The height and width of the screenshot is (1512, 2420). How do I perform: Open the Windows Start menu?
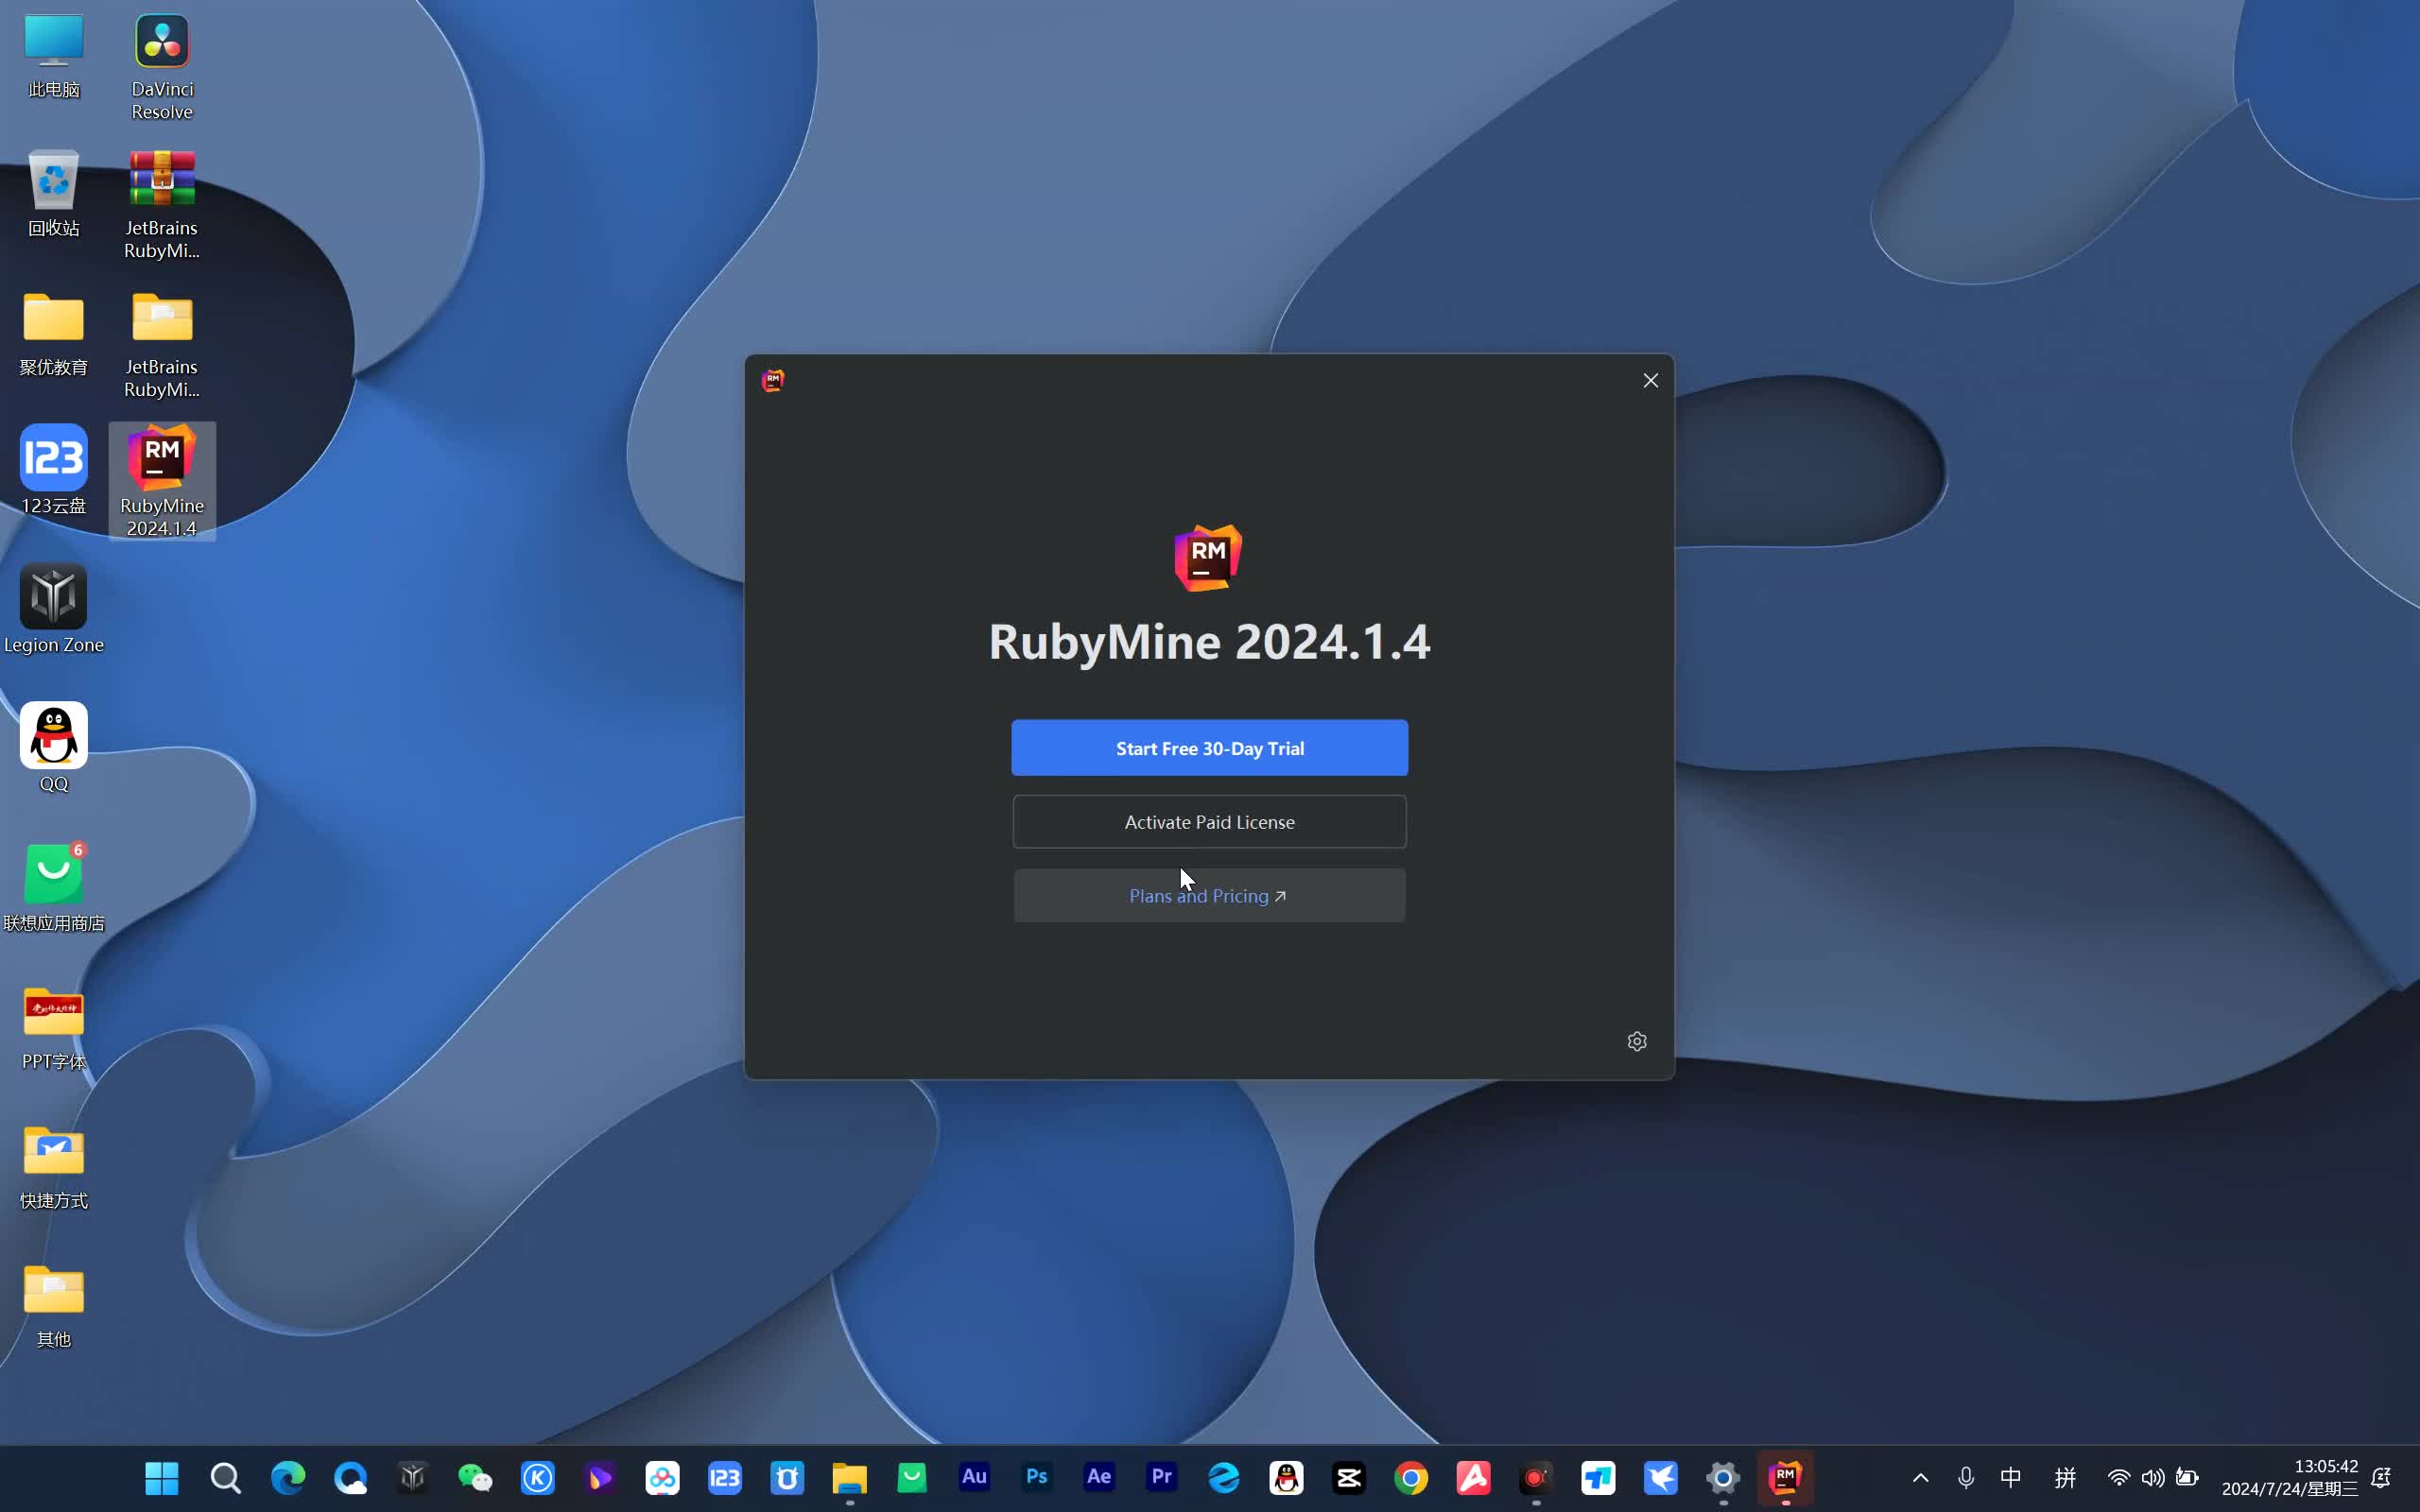click(x=162, y=1477)
